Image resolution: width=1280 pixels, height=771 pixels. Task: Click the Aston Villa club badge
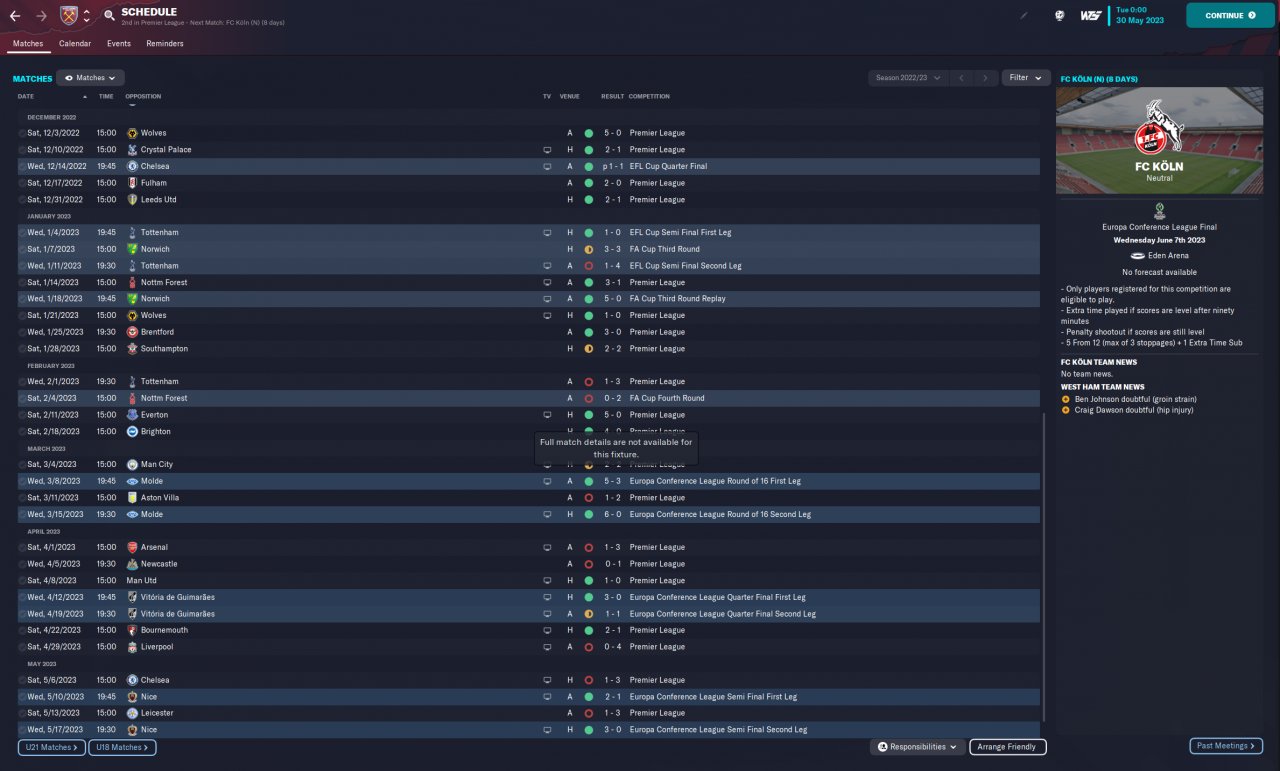point(132,498)
